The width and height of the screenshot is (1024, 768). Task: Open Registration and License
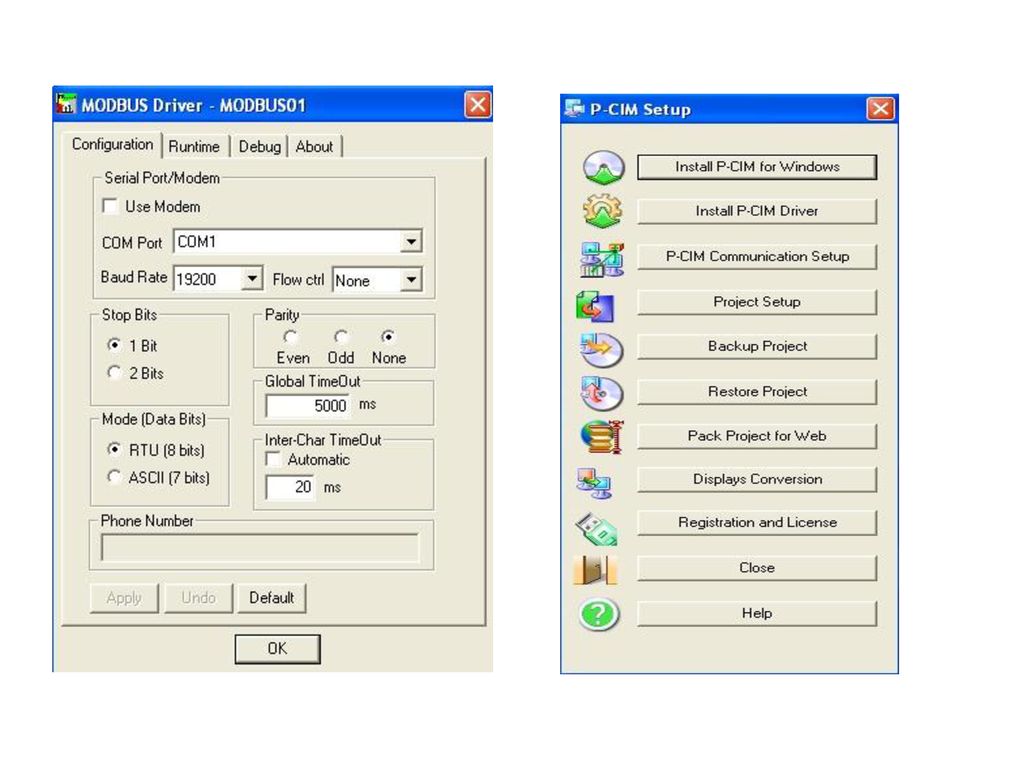click(x=757, y=523)
